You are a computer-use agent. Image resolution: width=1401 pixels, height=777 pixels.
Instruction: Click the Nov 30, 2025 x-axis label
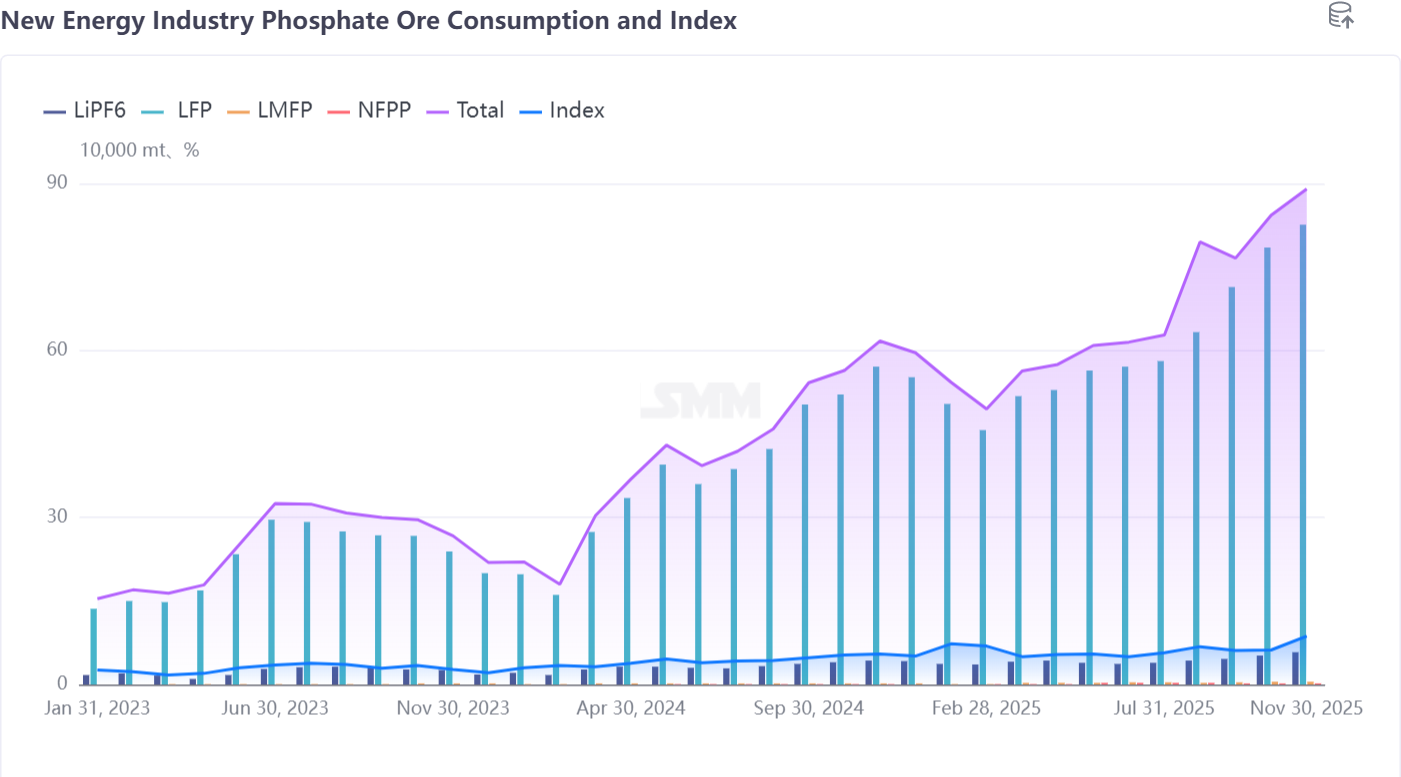coord(1304,708)
